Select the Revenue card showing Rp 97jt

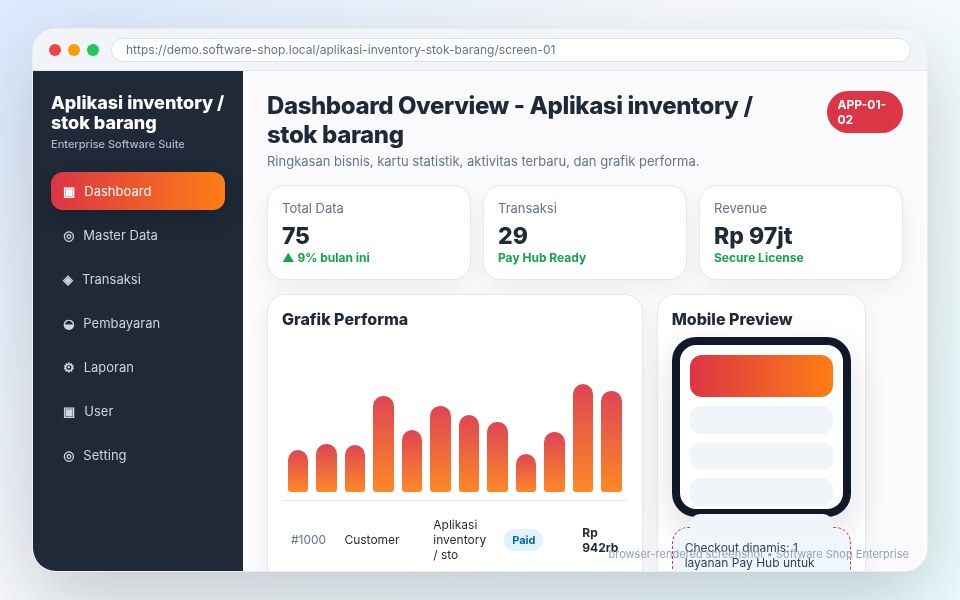pos(801,233)
